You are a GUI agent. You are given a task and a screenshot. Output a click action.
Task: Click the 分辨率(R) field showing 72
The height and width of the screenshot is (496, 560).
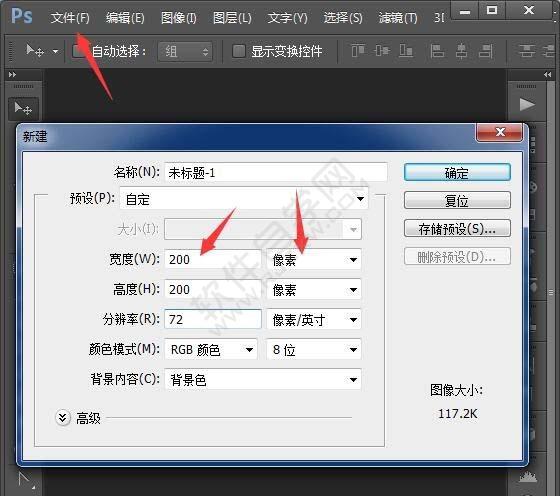click(213, 319)
